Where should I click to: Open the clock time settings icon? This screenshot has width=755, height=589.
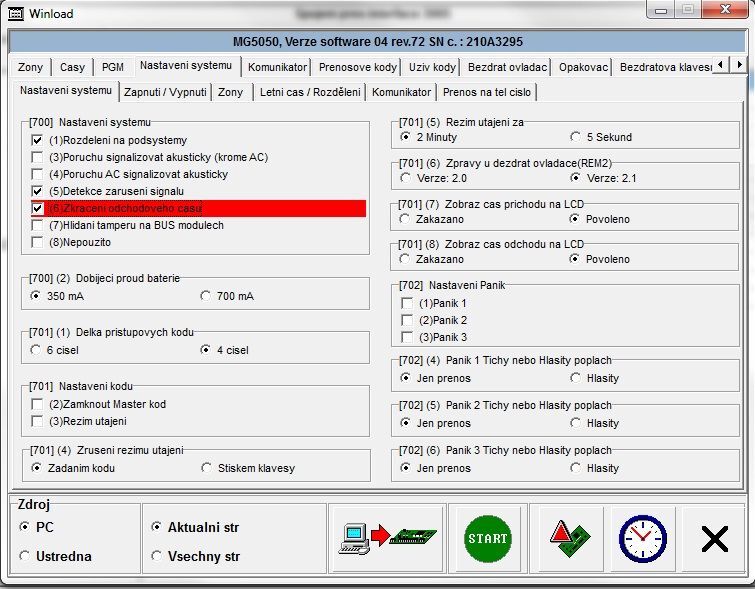coord(642,537)
